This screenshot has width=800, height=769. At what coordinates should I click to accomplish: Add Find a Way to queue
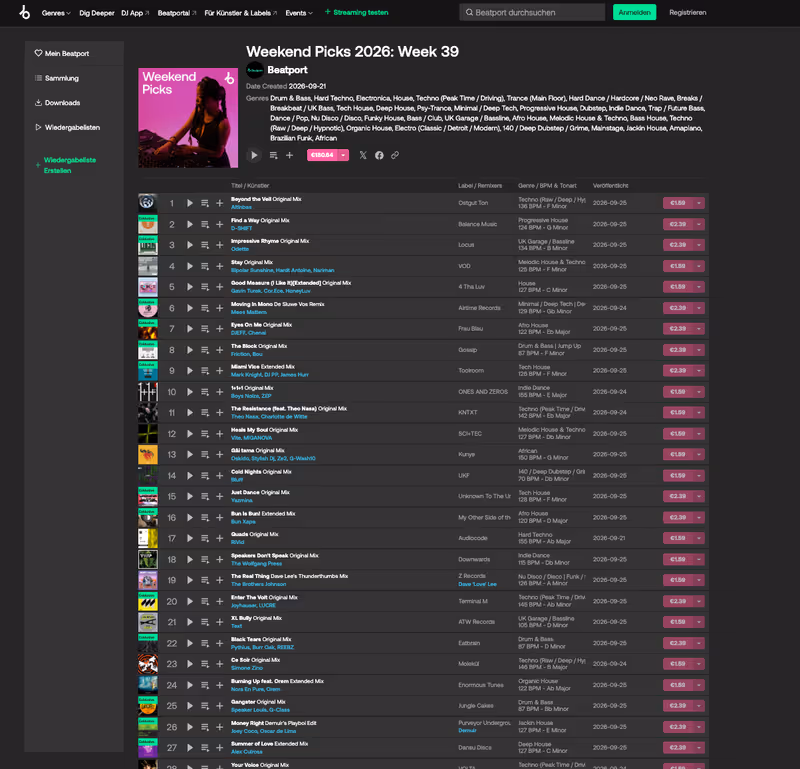pyautogui.click(x=205, y=225)
